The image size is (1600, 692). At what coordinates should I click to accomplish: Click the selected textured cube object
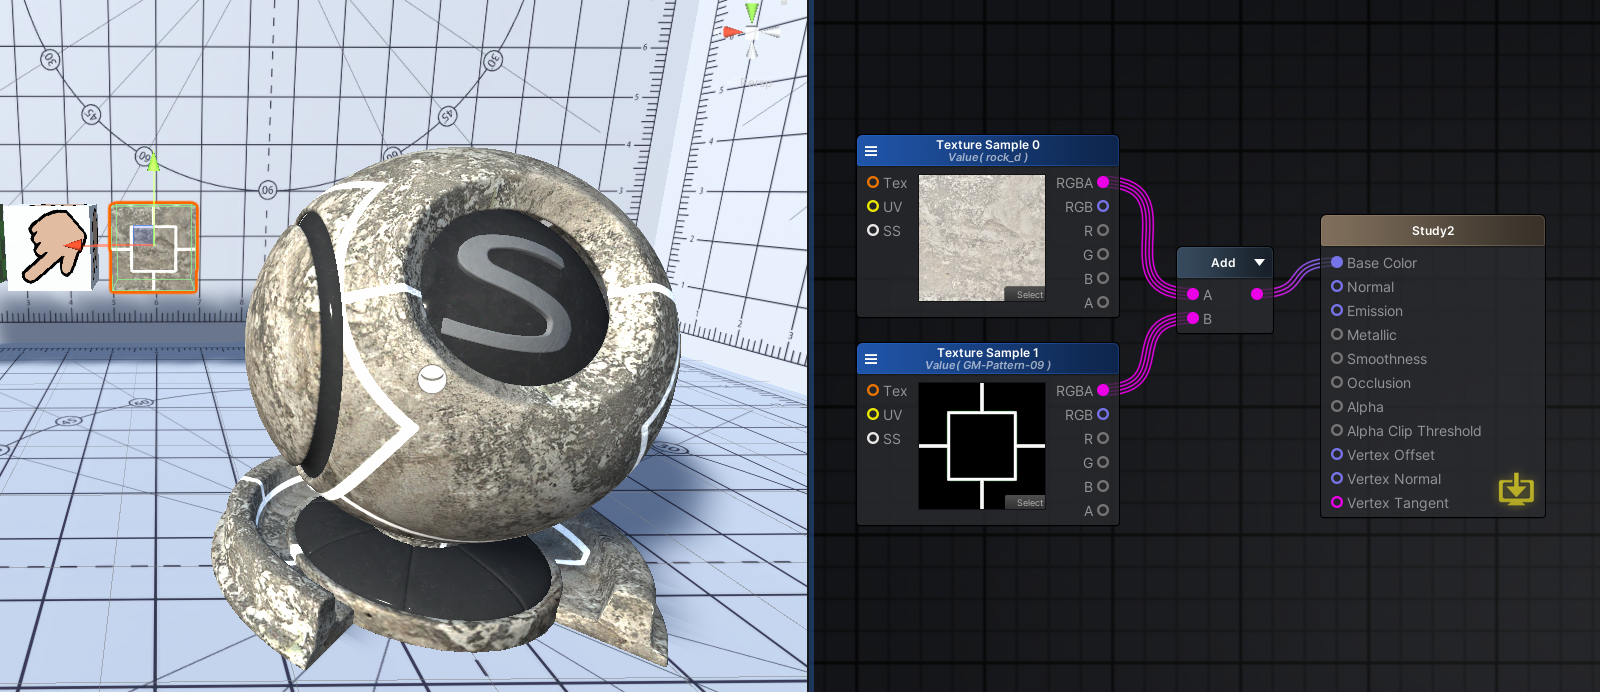pyautogui.click(x=153, y=248)
